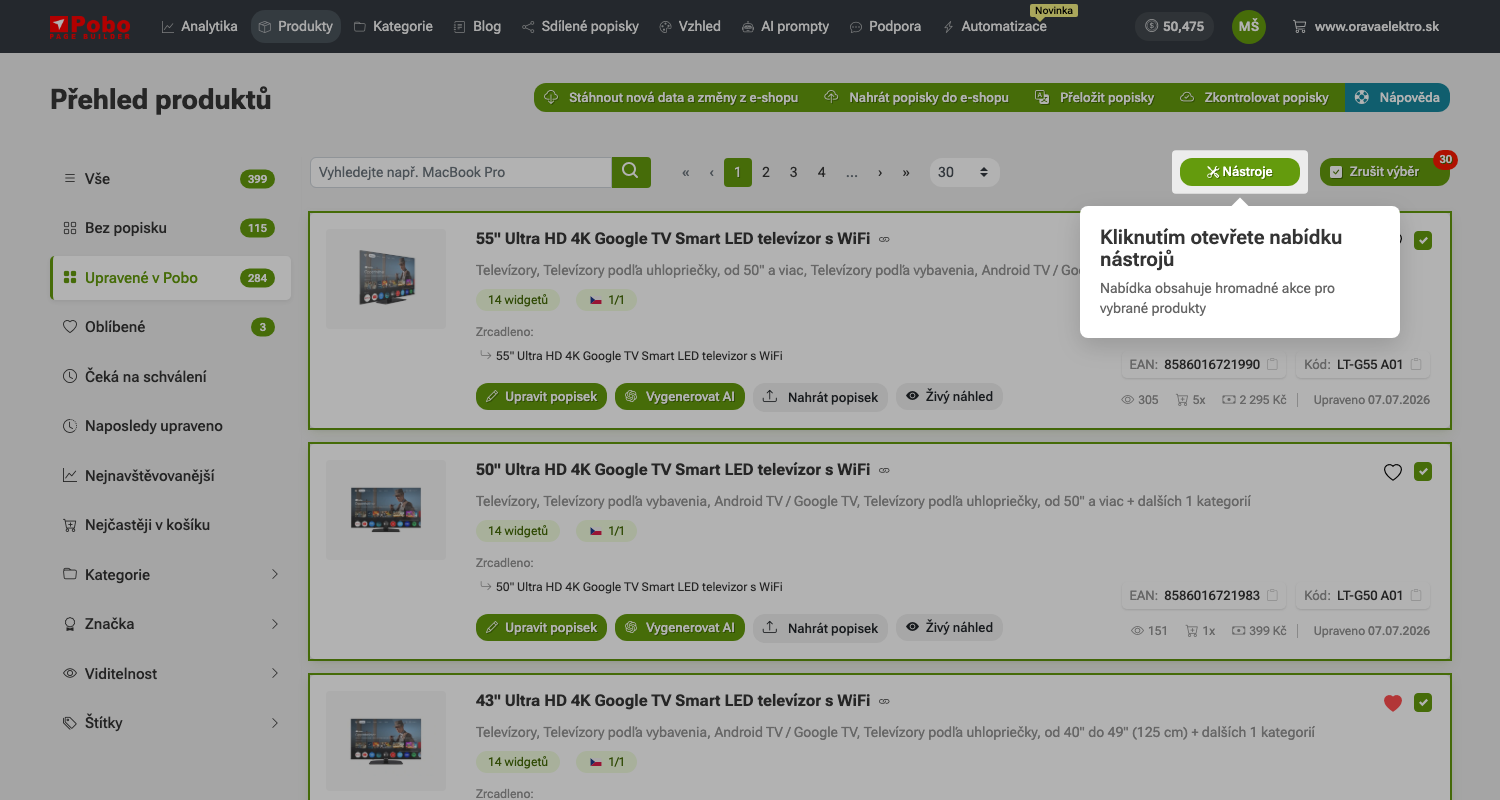Open Živý náhled for the 55" TV
This screenshot has height=800, width=1500.
pyautogui.click(x=949, y=397)
